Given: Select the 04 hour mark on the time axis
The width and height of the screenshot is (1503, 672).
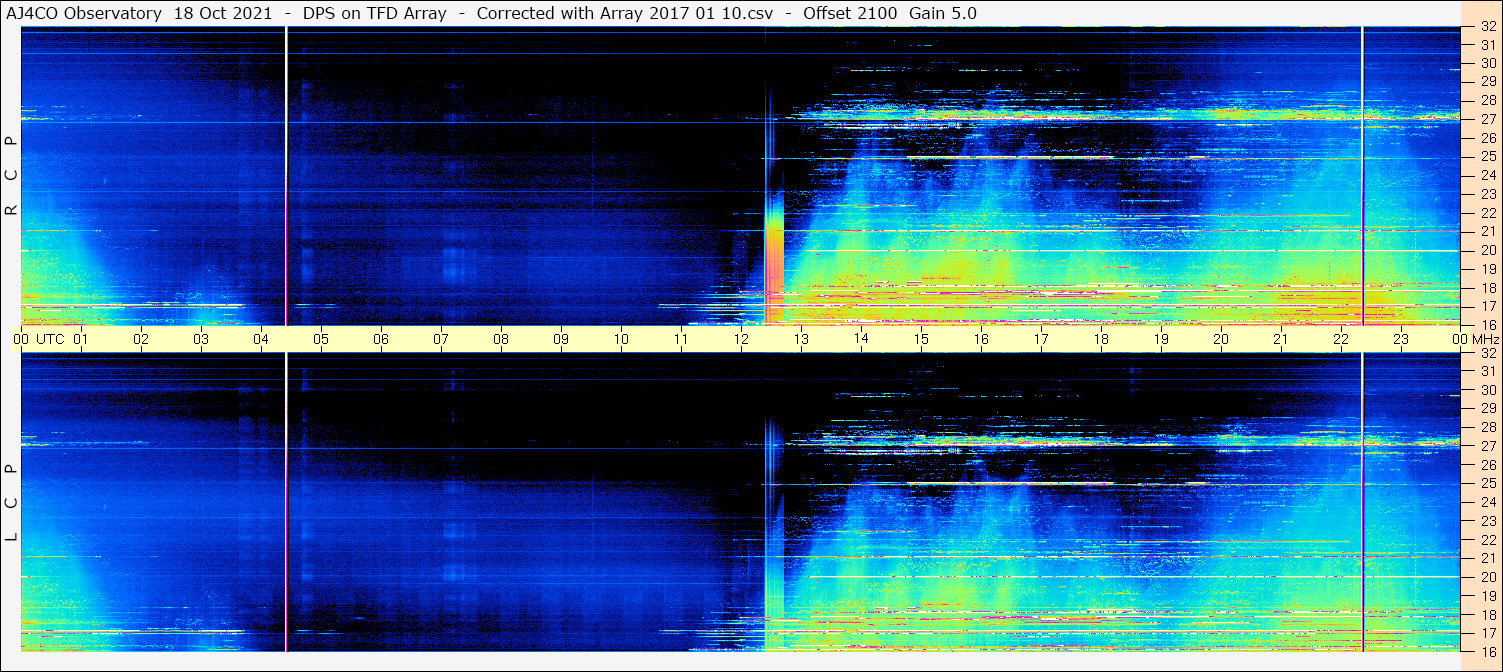Looking at the screenshot, I should pos(261,339).
